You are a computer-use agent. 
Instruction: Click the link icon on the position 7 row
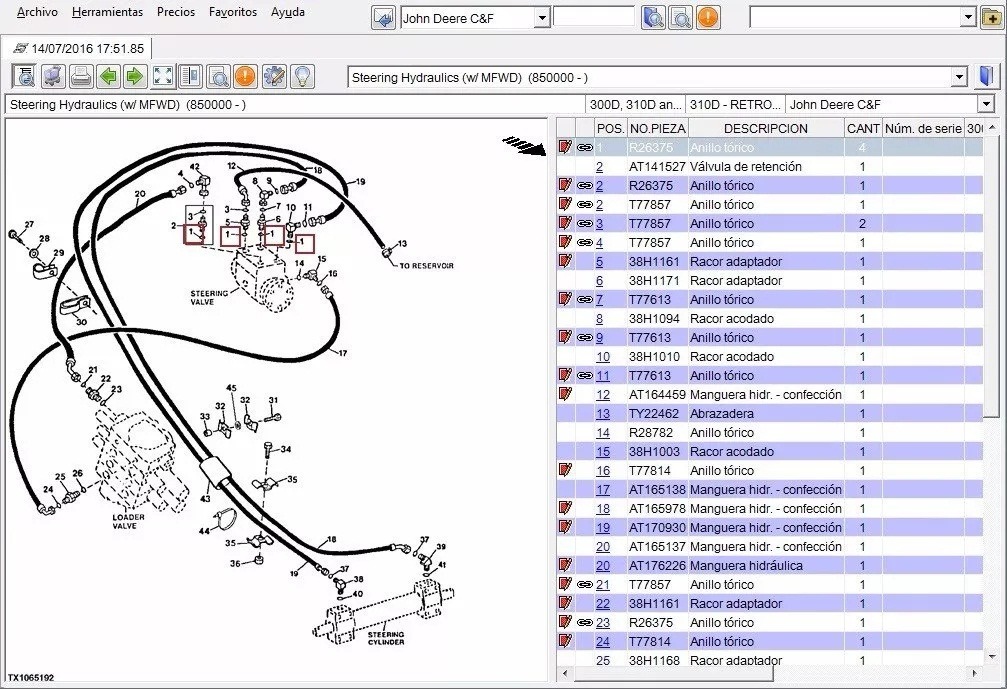(585, 299)
